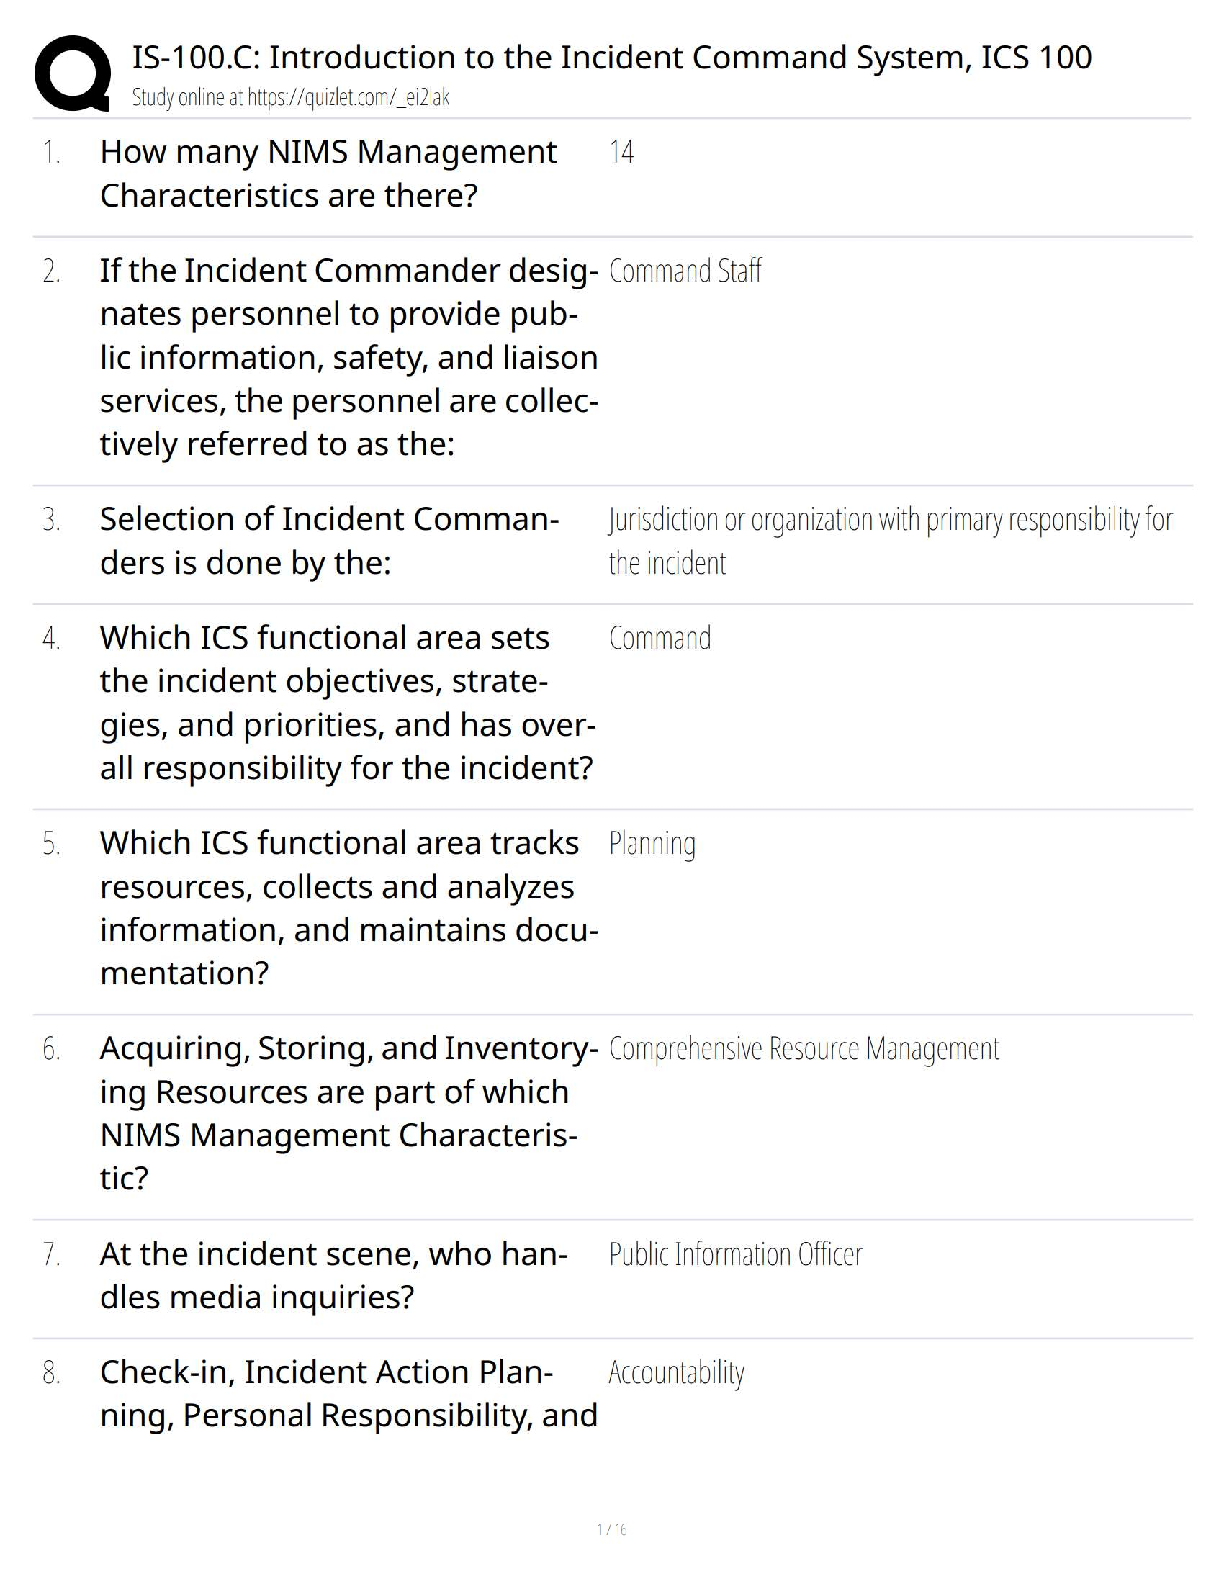Image resolution: width=1224 pixels, height=1584 pixels.
Task: Click question about tracking resources and documentation
Action: (x=348, y=907)
